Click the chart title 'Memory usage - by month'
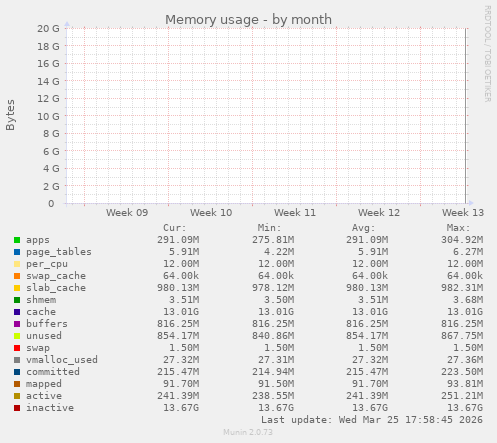The image size is (497, 443). [248, 20]
